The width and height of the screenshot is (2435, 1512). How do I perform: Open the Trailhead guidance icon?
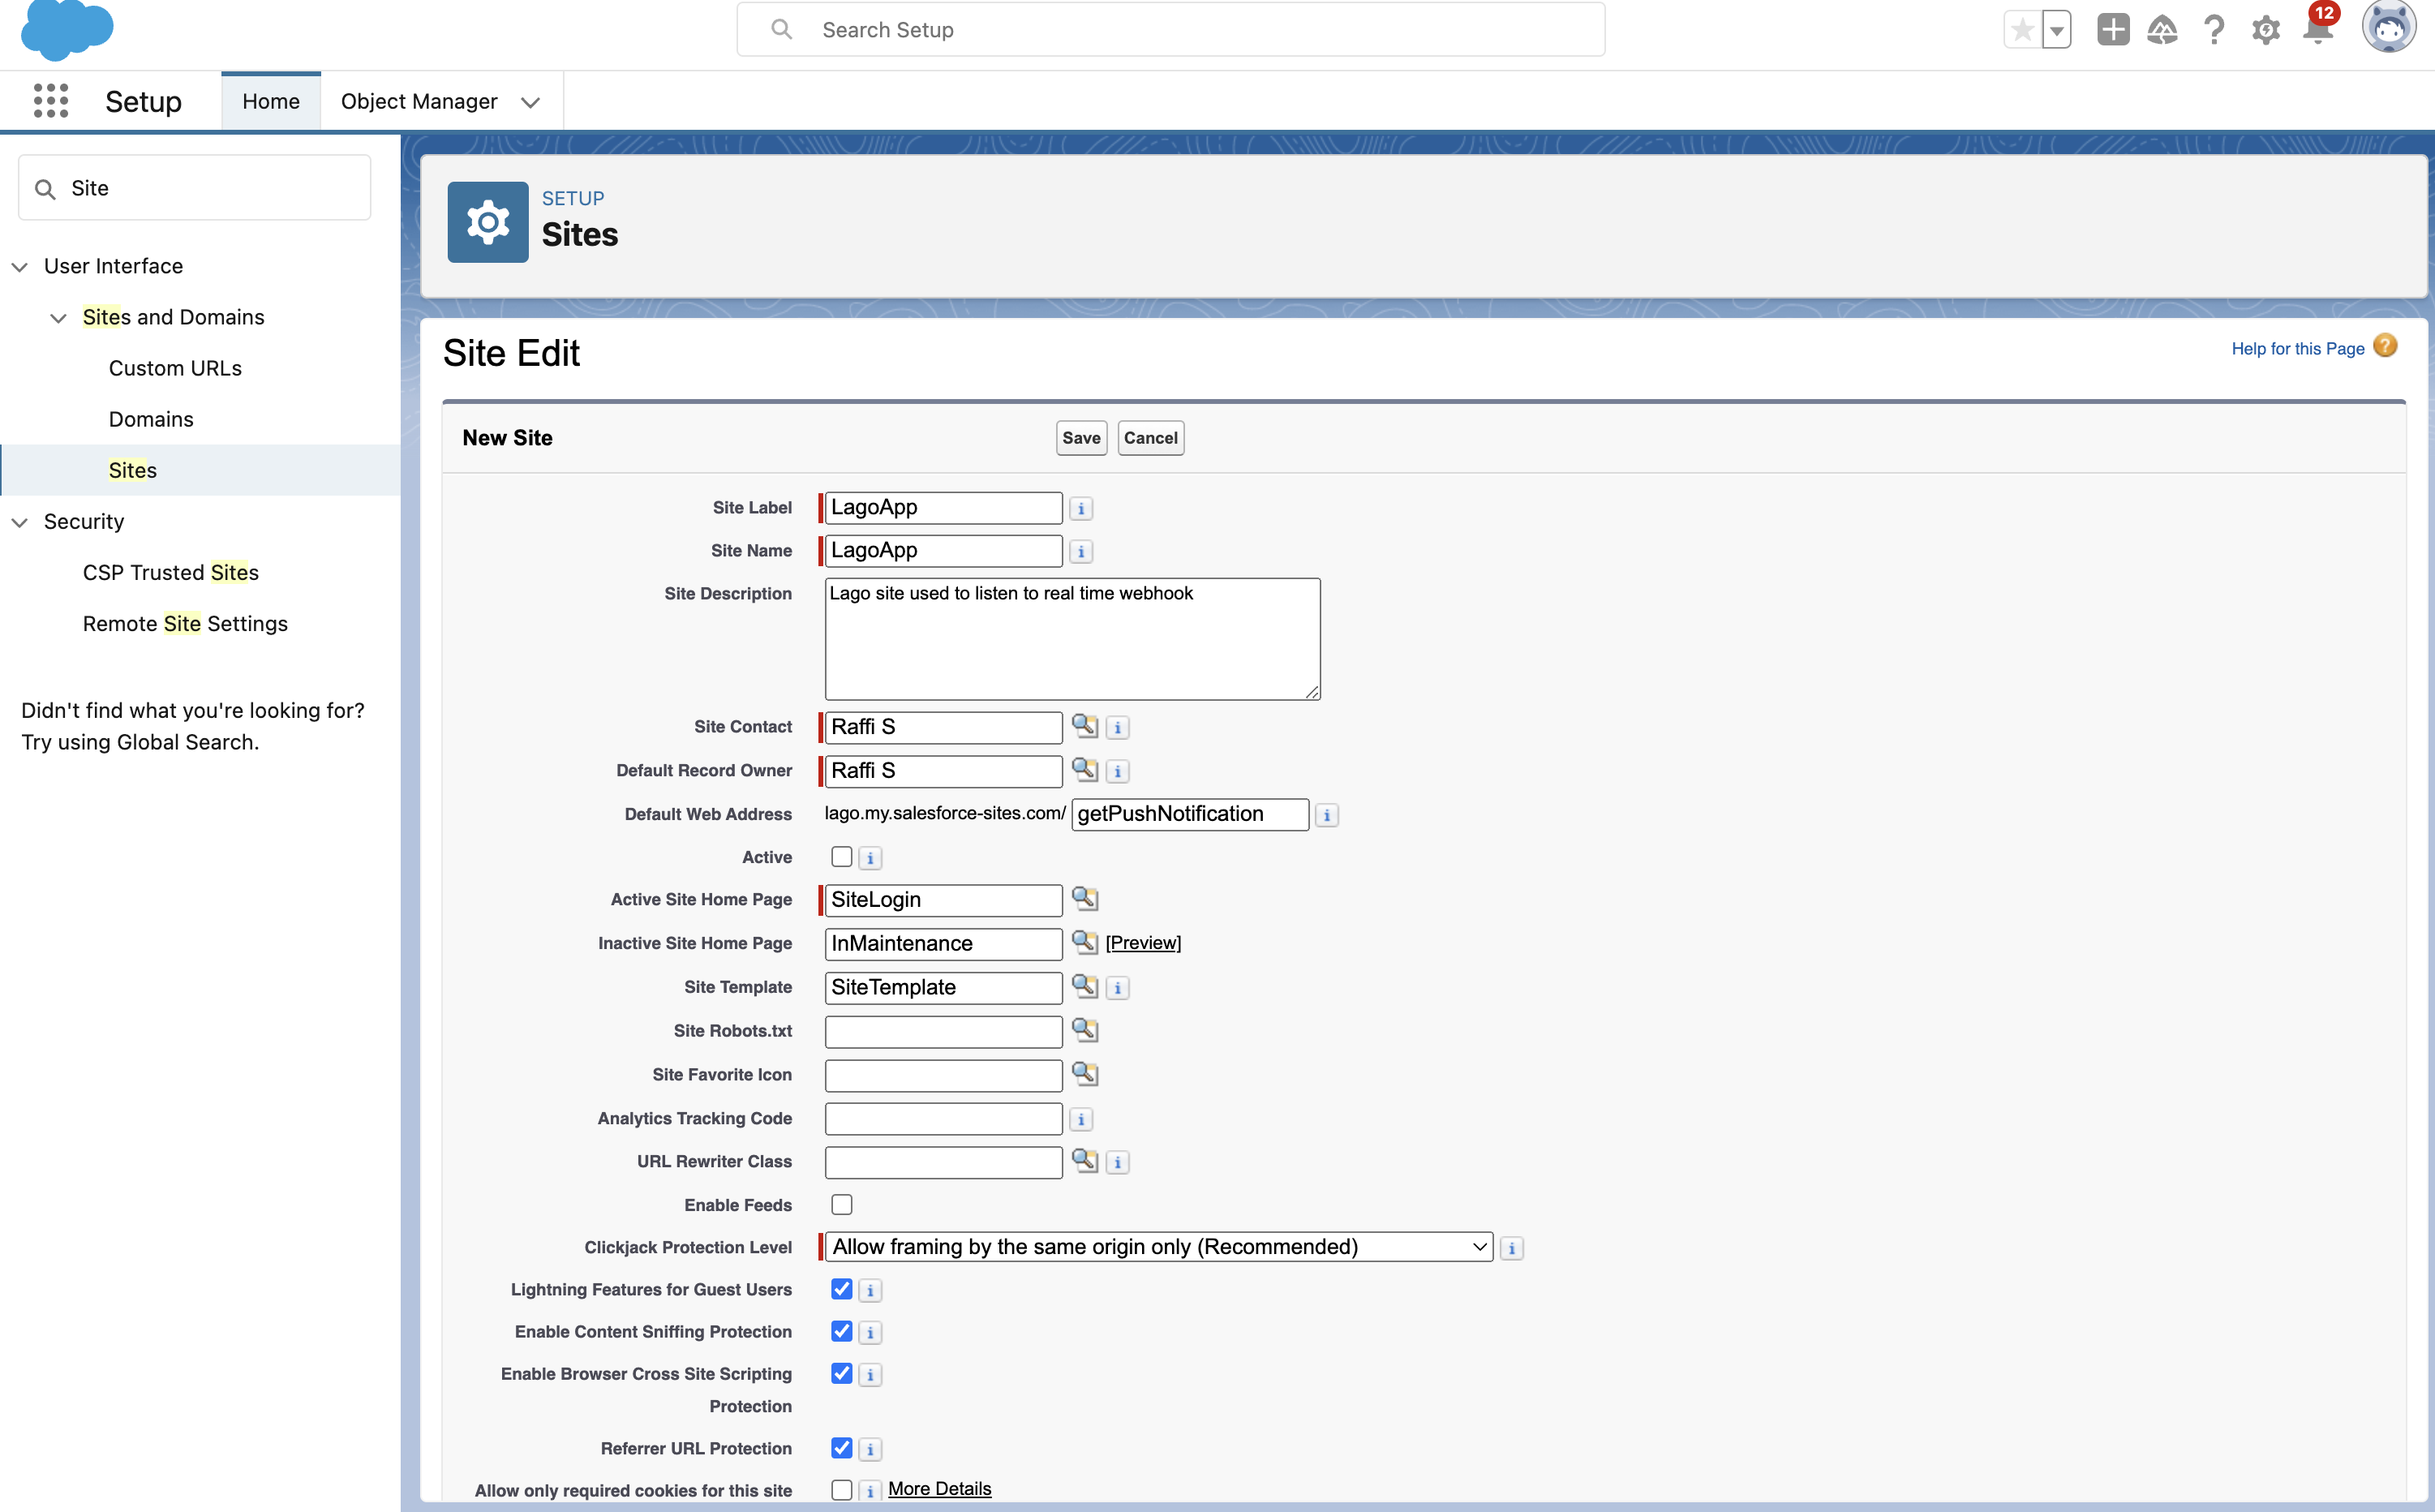2162,30
